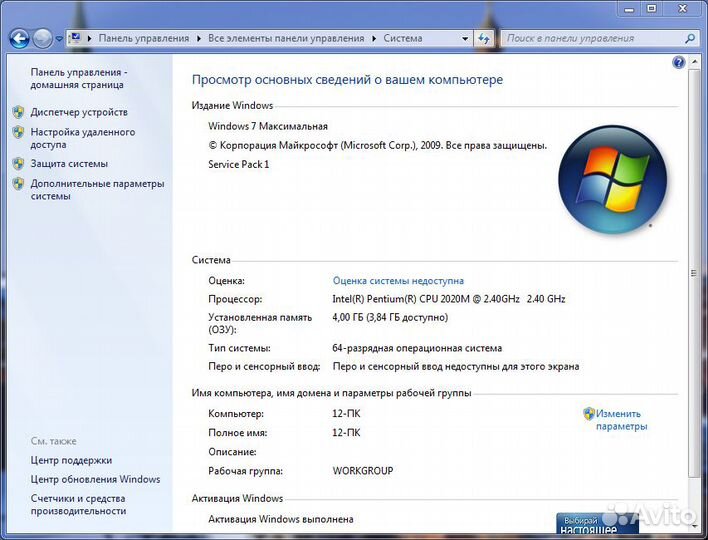Click the Windows 7 Максимальная text
The height and width of the screenshot is (540, 708).
click(x=268, y=126)
